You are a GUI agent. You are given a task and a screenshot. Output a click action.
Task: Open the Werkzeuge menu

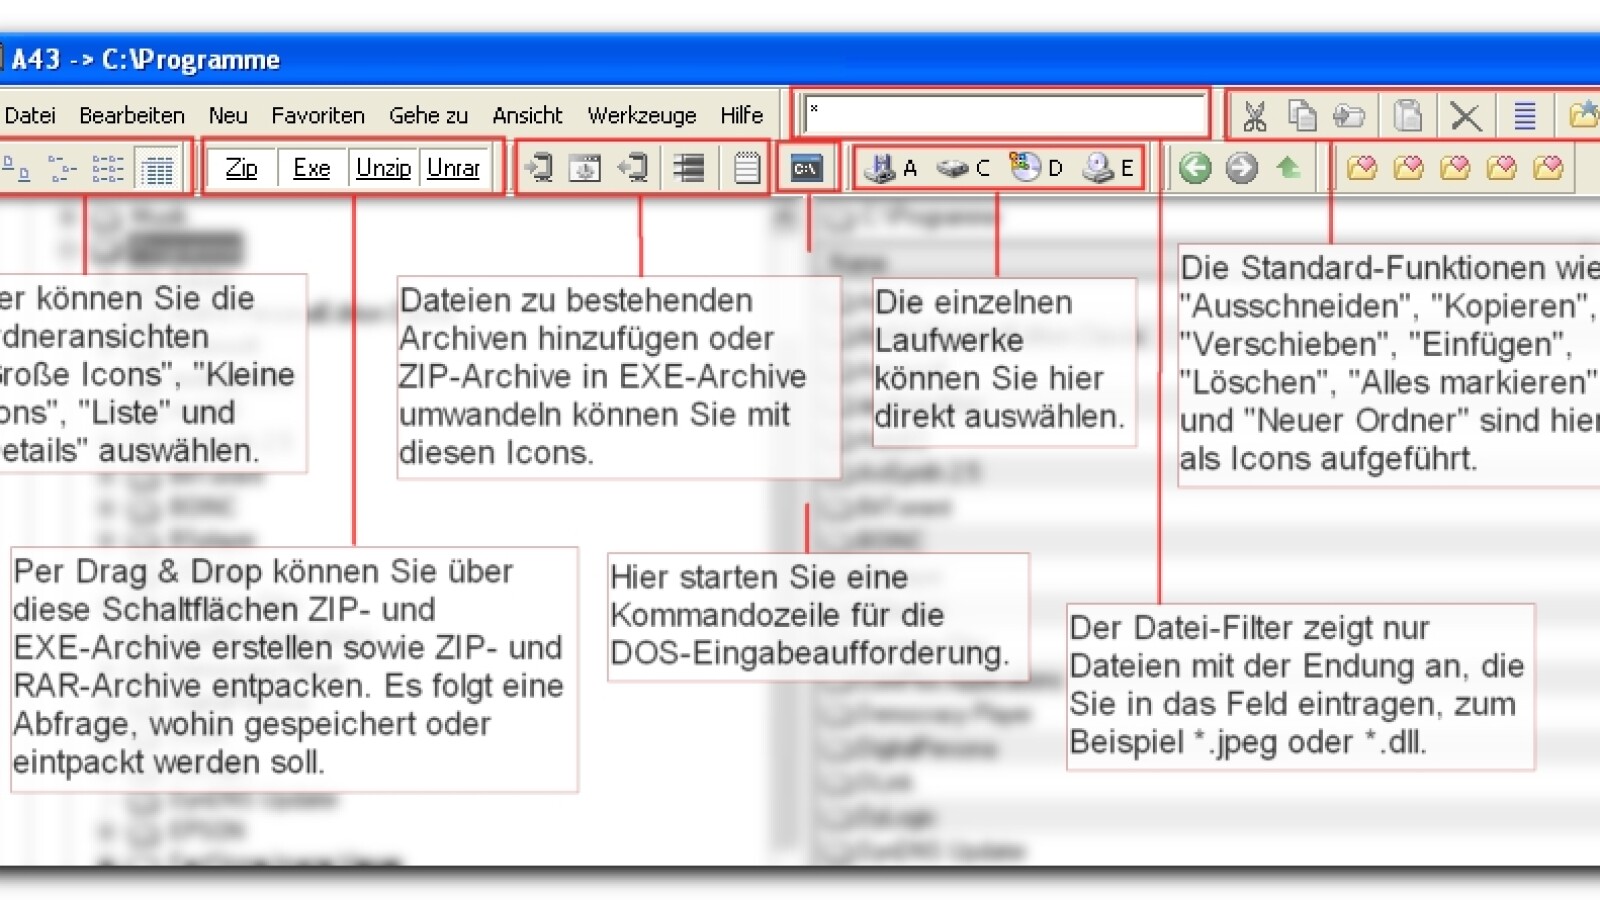click(644, 116)
